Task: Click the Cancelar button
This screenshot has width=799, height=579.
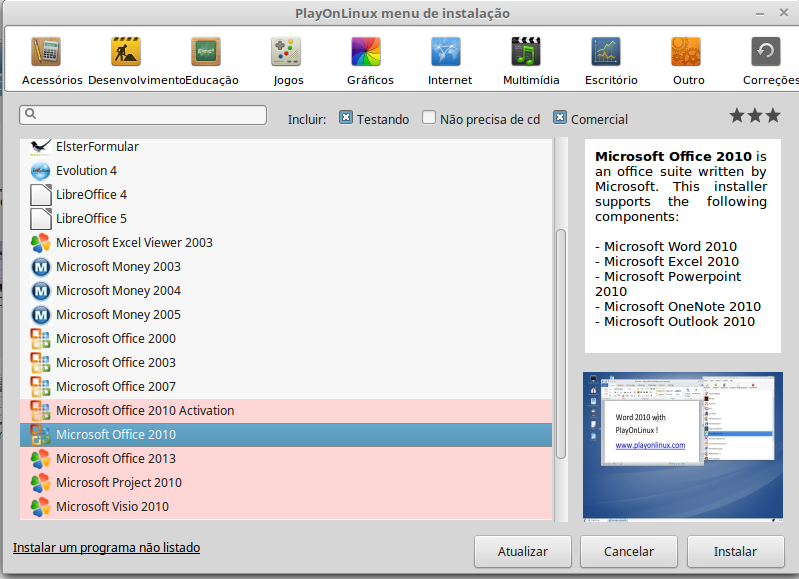Action: tap(630, 551)
